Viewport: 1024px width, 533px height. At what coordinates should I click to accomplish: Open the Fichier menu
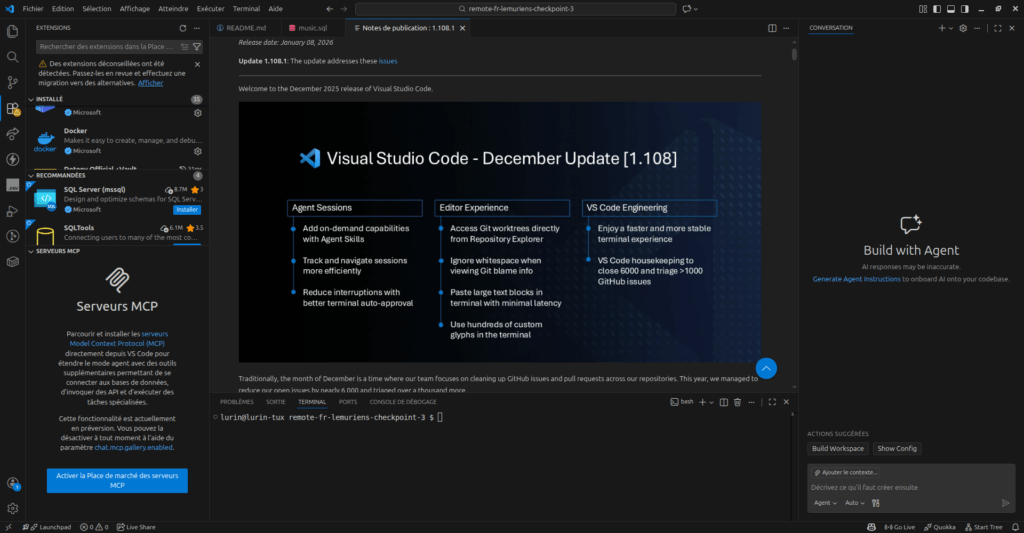33,9
